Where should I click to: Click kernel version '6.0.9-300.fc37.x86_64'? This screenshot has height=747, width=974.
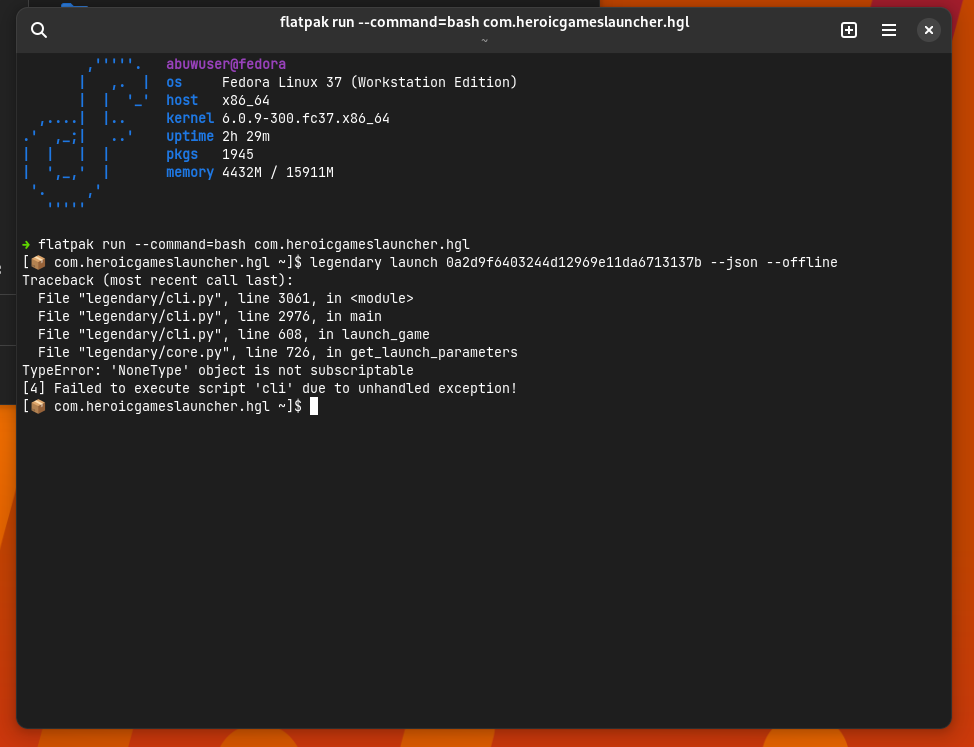[x=306, y=119]
